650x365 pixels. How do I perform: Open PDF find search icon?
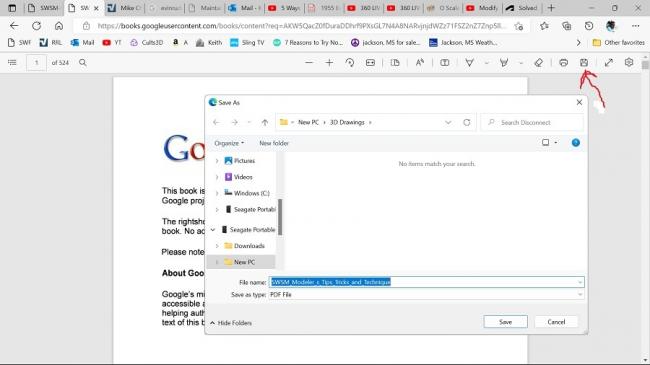point(82,63)
